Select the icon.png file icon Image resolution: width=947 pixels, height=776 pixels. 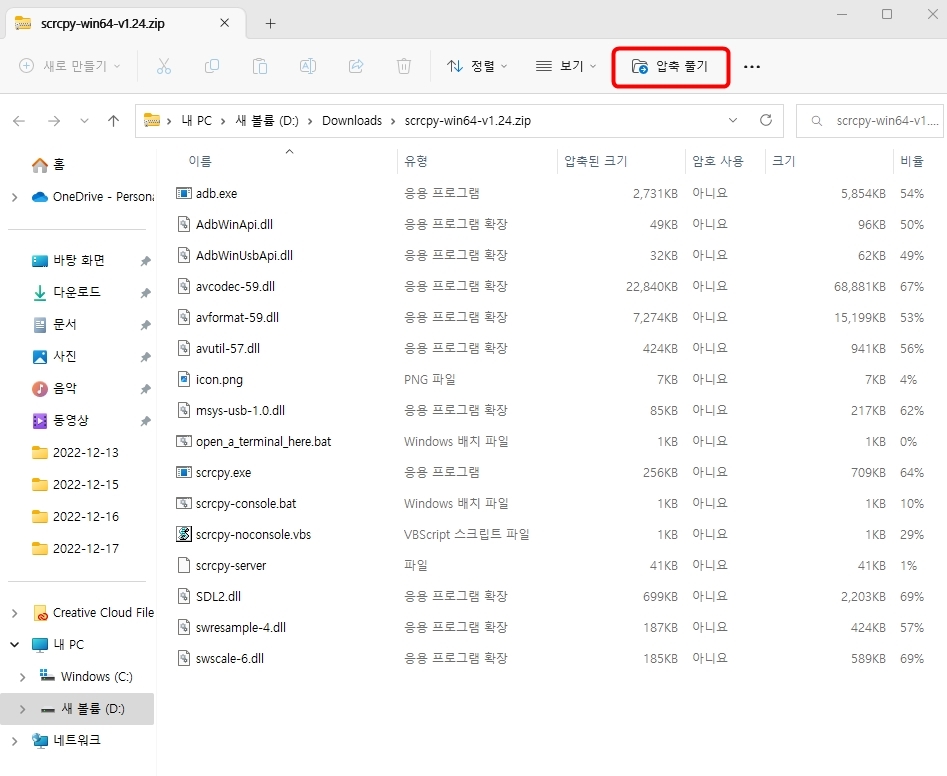(184, 379)
